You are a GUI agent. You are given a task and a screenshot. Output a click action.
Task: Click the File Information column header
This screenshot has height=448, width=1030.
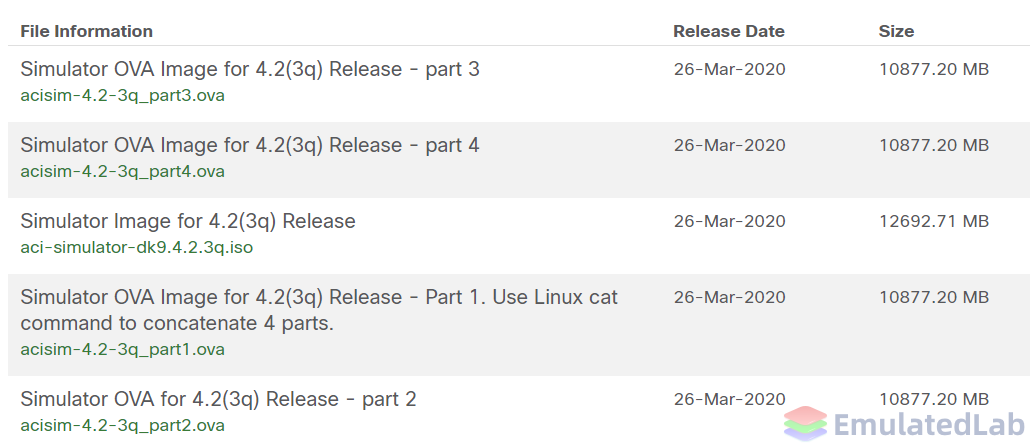tap(87, 31)
